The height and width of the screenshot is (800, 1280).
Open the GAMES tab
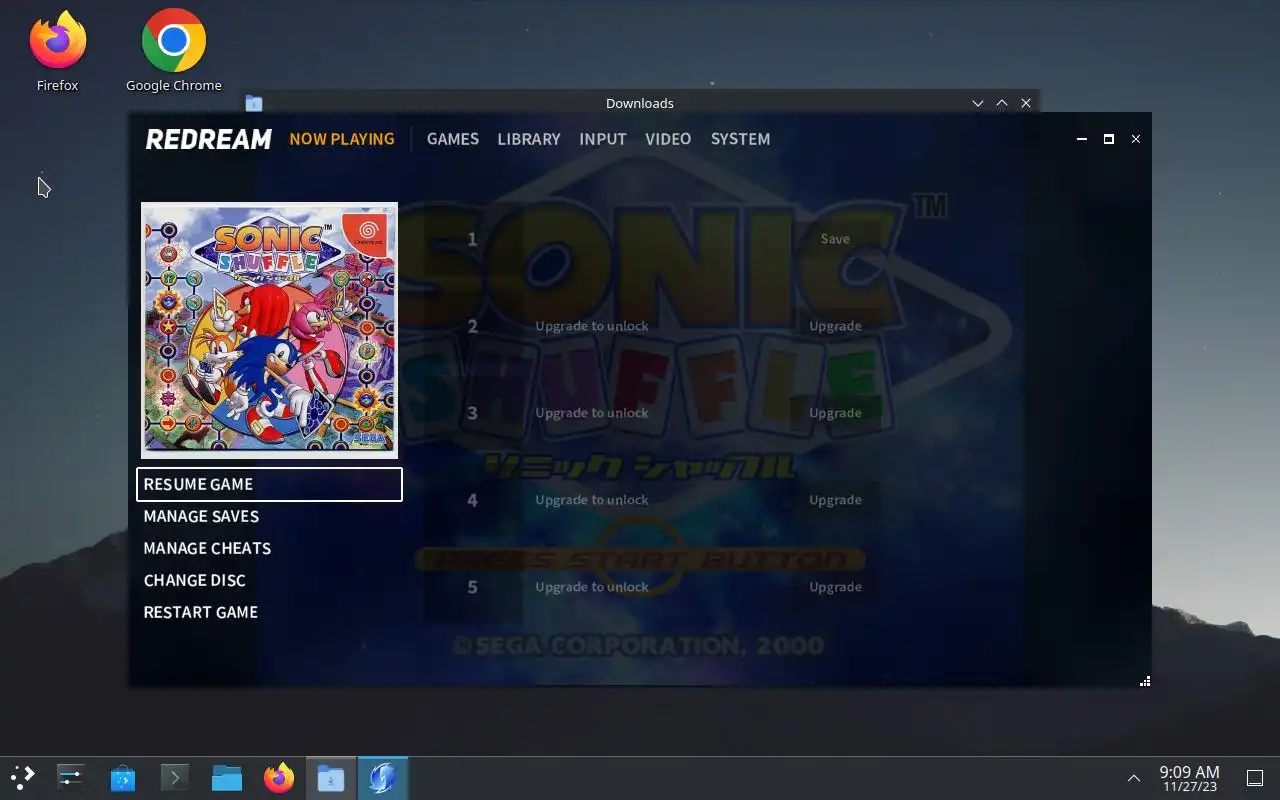453,139
